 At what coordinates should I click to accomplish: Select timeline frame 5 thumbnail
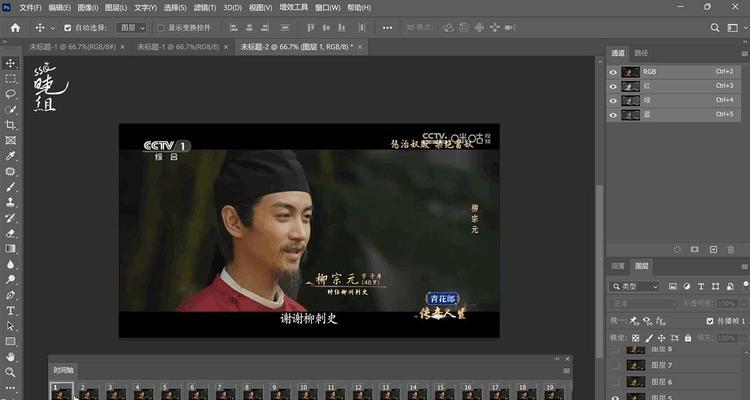171,391
